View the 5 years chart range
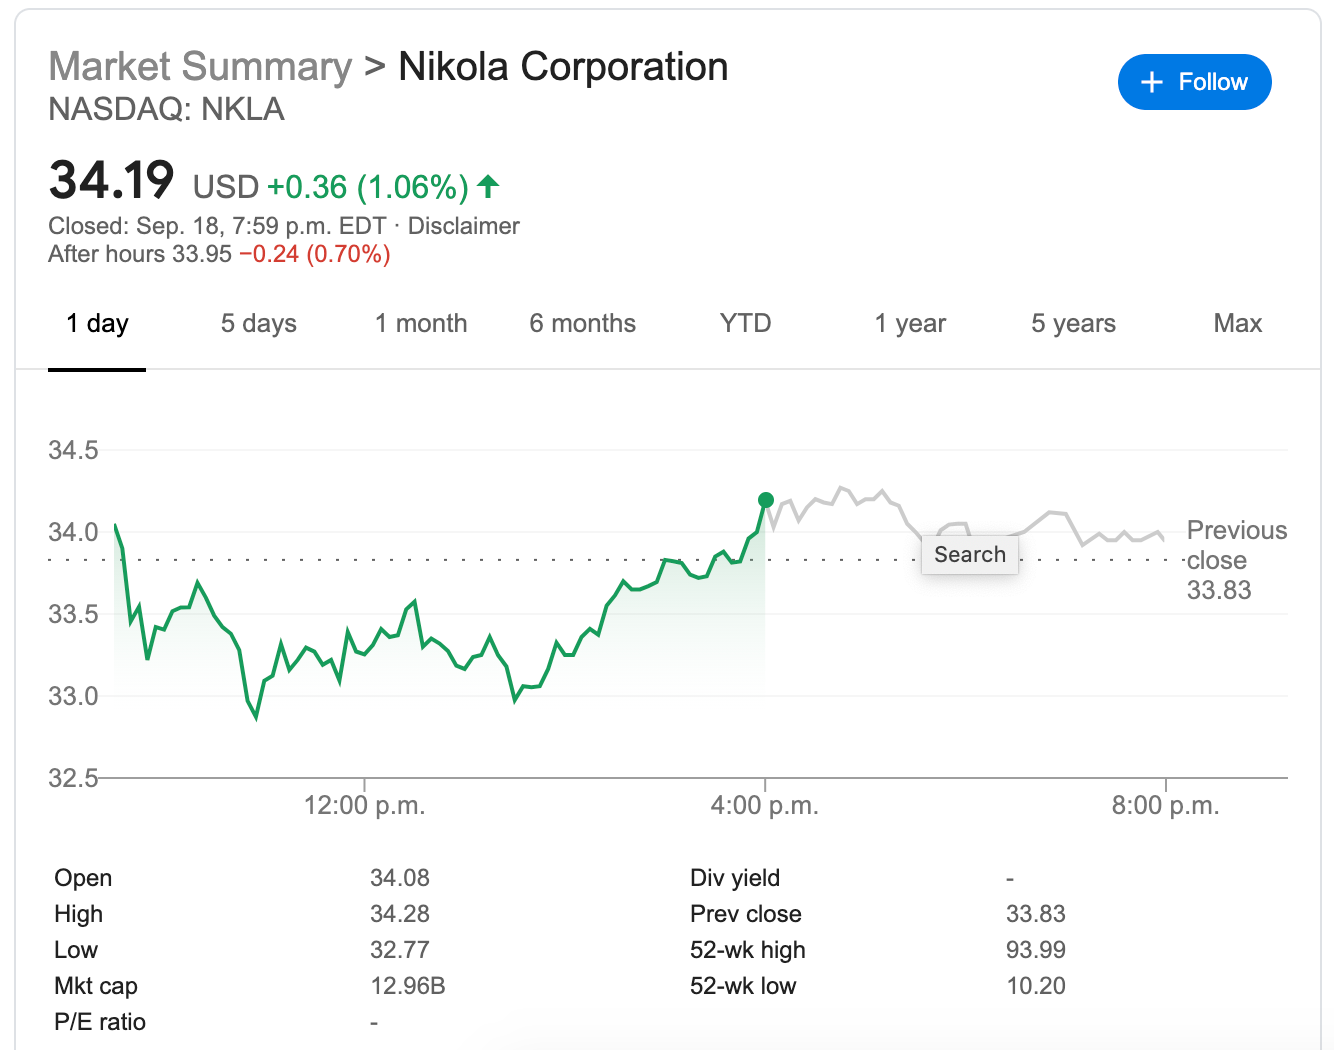 [1073, 324]
